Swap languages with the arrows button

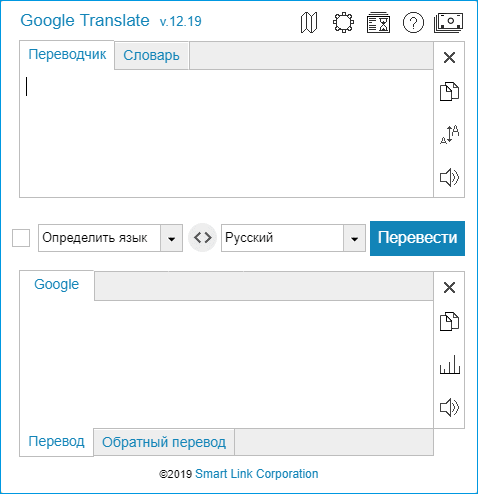click(202, 238)
